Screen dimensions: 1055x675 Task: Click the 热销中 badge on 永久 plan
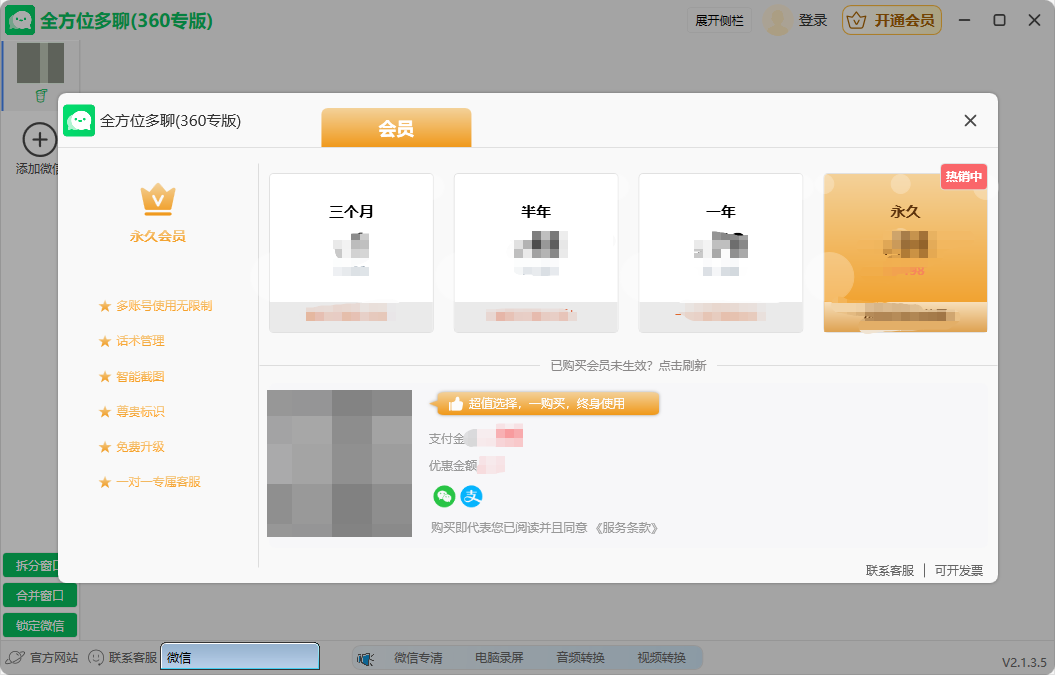(x=963, y=174)
